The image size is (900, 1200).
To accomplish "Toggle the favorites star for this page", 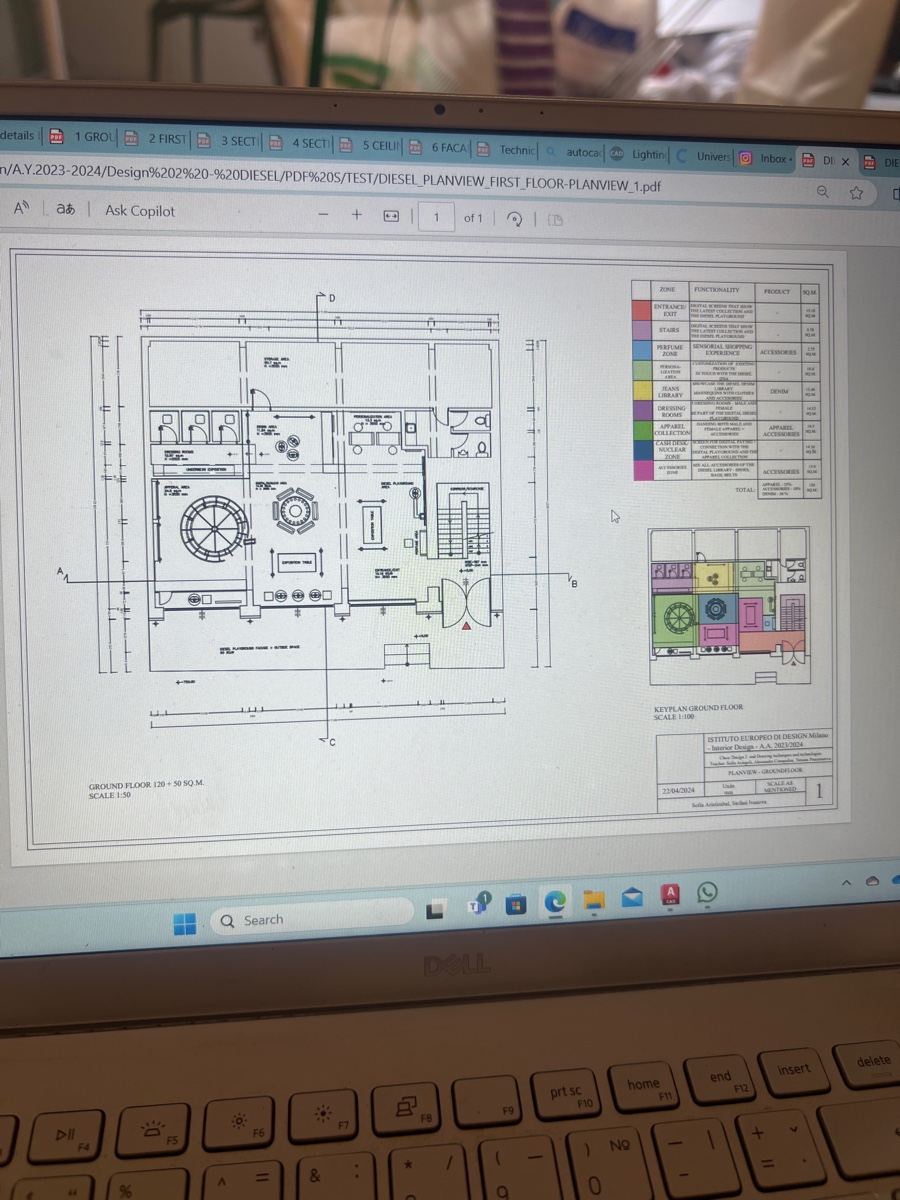I will [857, 192].
